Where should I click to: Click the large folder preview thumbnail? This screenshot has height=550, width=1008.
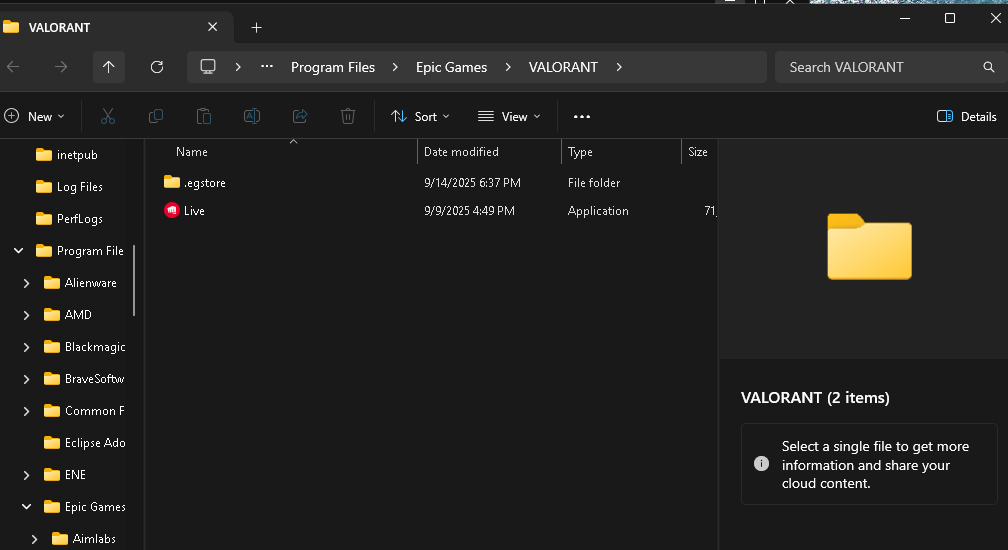pos(869,247)
